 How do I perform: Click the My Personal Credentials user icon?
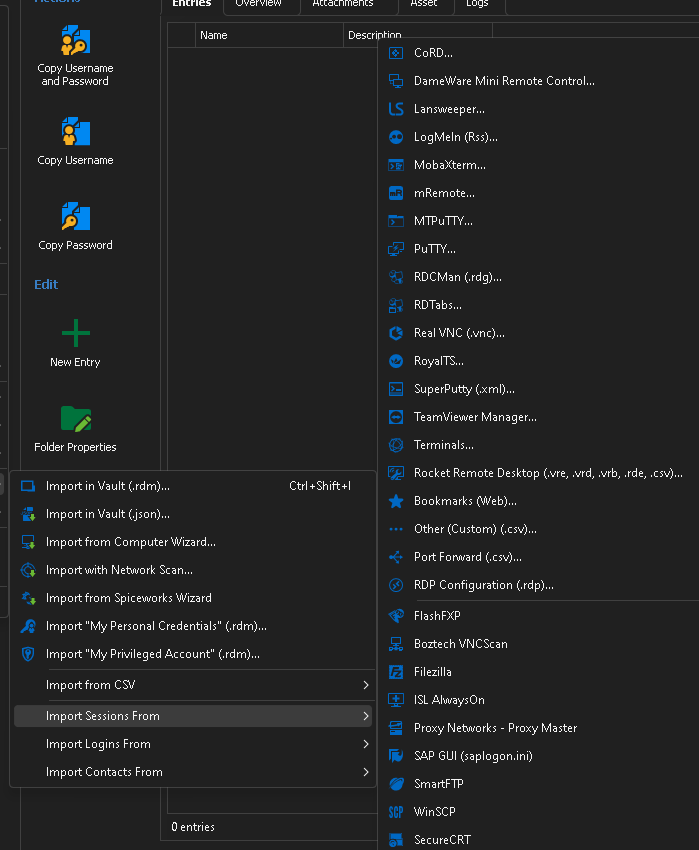[28, 626]
